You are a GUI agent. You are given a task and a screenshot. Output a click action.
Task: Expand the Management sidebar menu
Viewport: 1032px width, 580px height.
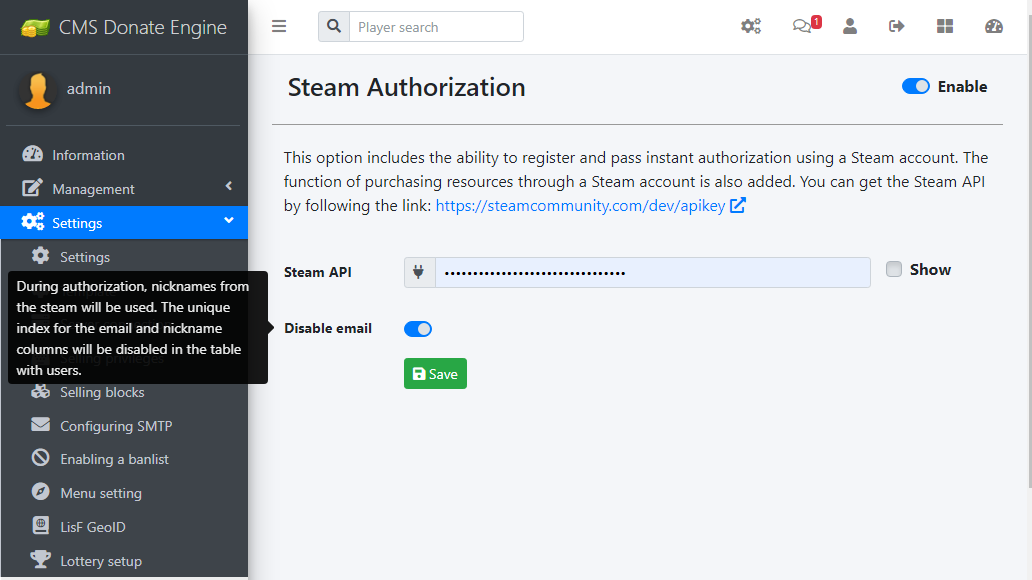click(x=124, y=189)
